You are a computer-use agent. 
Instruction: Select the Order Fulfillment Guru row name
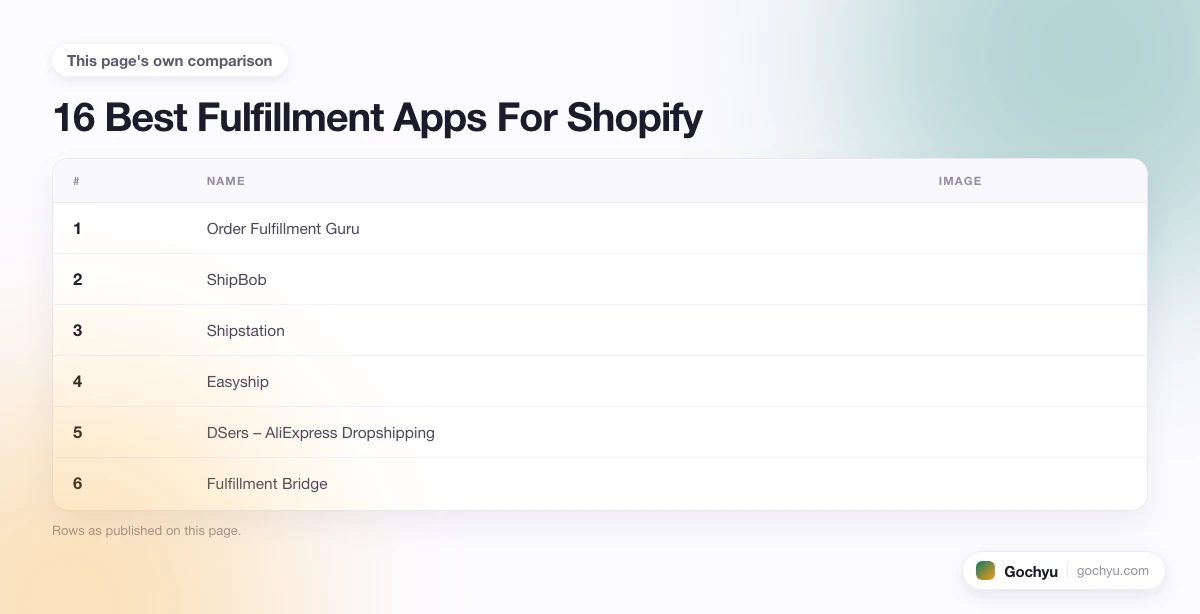(283, 229)
